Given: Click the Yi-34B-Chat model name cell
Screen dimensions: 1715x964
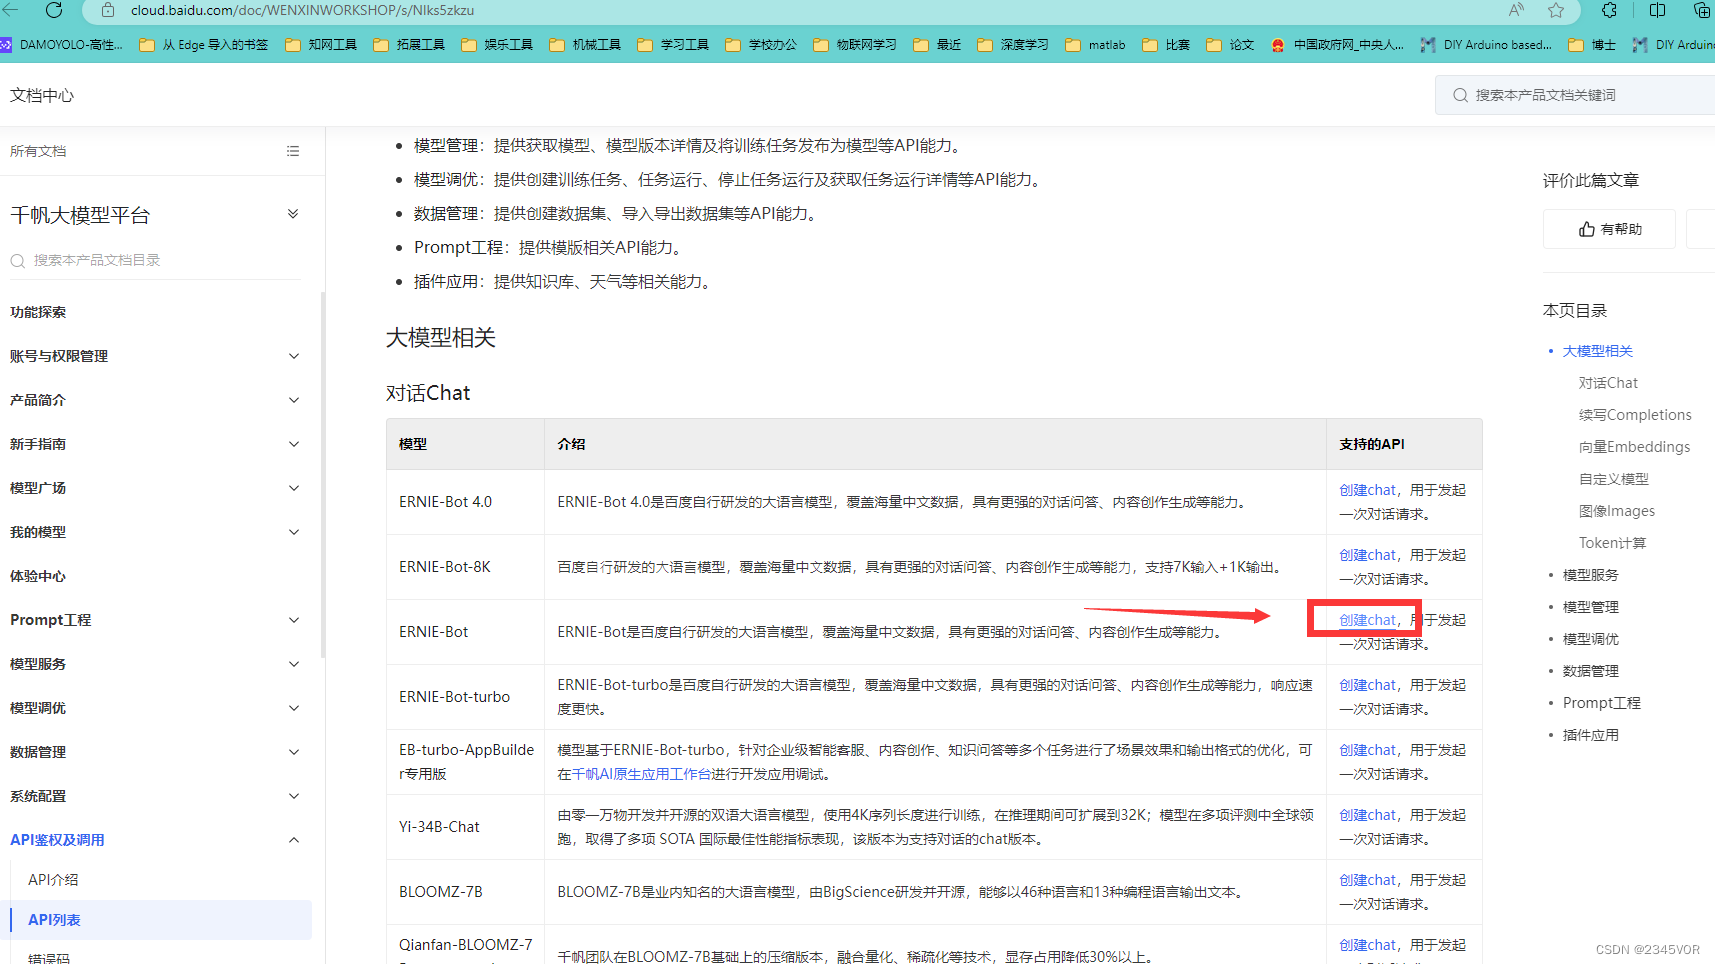Looking at the screenshot, I should point(466,827).
